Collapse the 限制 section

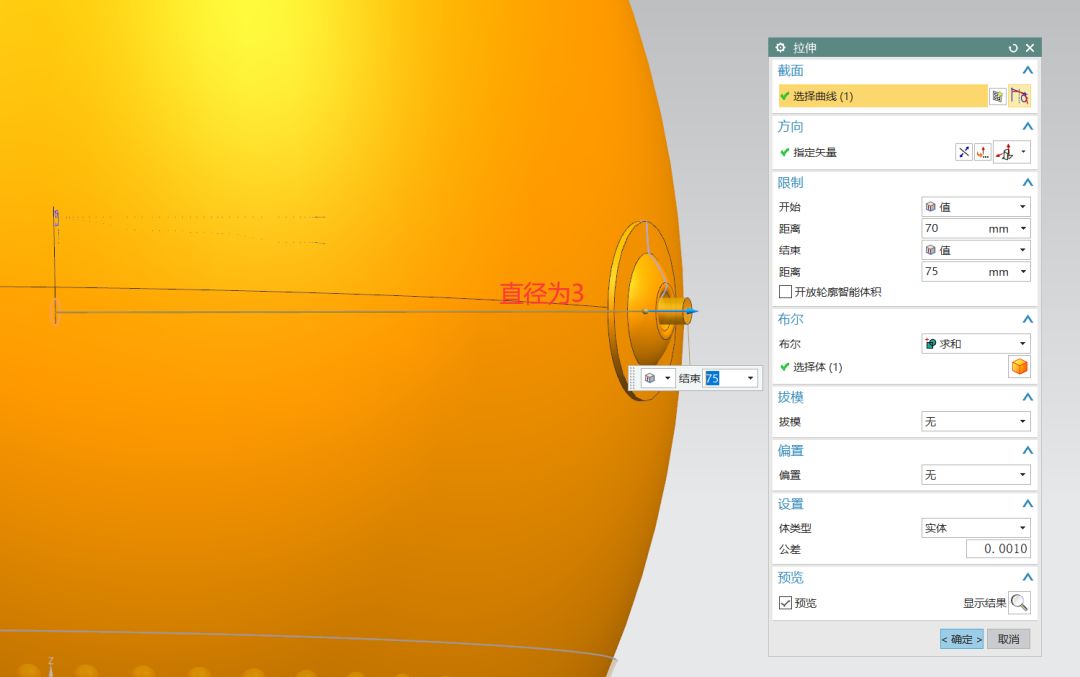[1028, 183]
